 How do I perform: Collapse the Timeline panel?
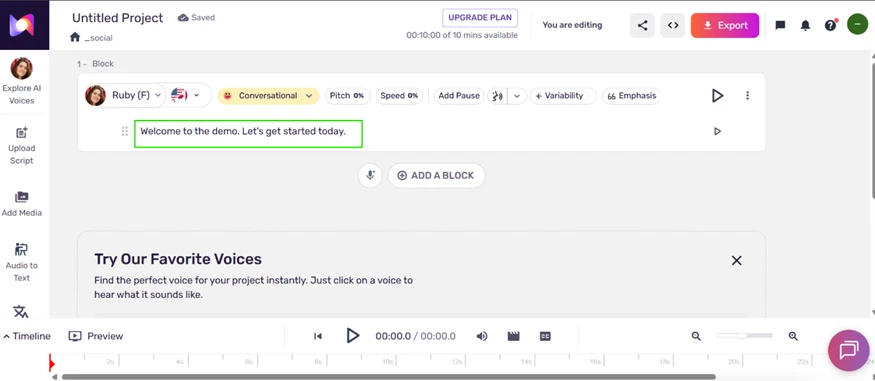(27, 336)
